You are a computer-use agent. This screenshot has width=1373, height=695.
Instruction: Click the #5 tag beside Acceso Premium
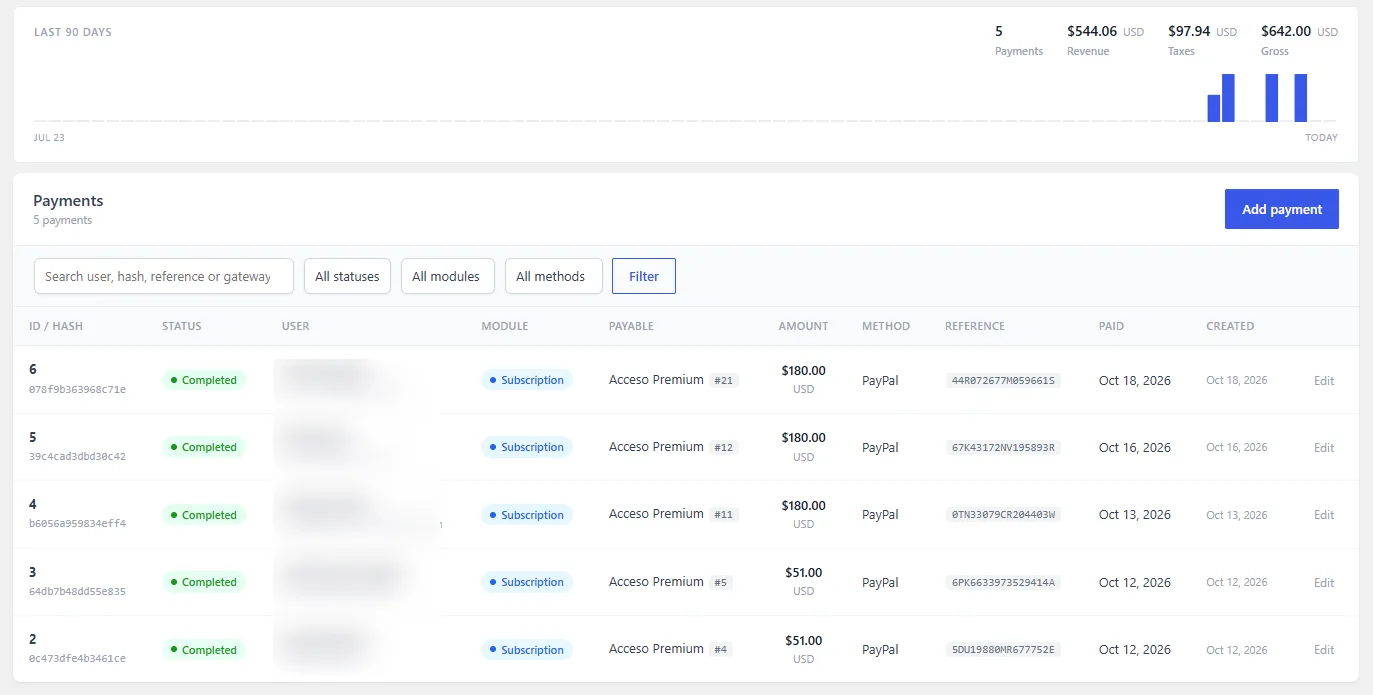coord(721,583)
